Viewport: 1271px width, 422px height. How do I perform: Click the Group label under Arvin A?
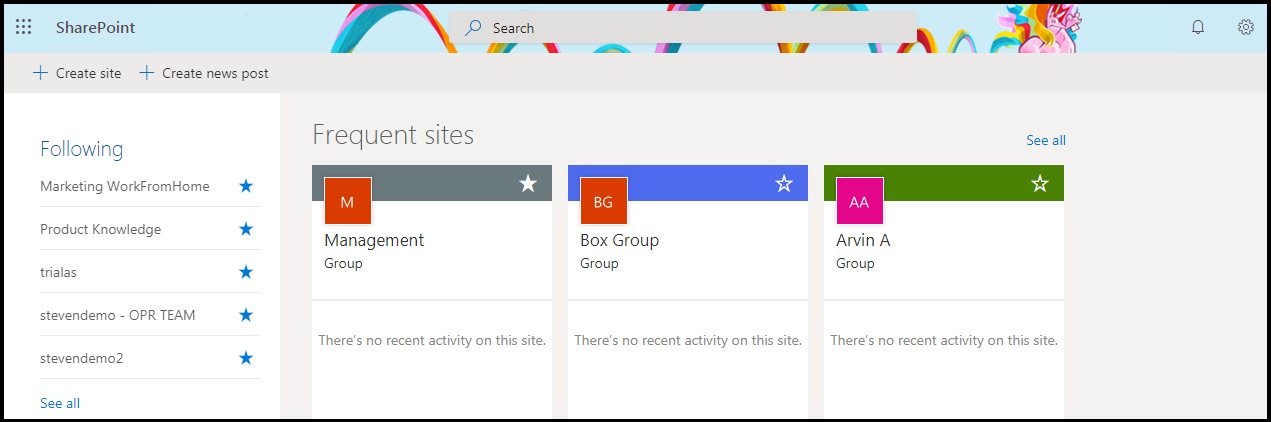click(855, 264)
